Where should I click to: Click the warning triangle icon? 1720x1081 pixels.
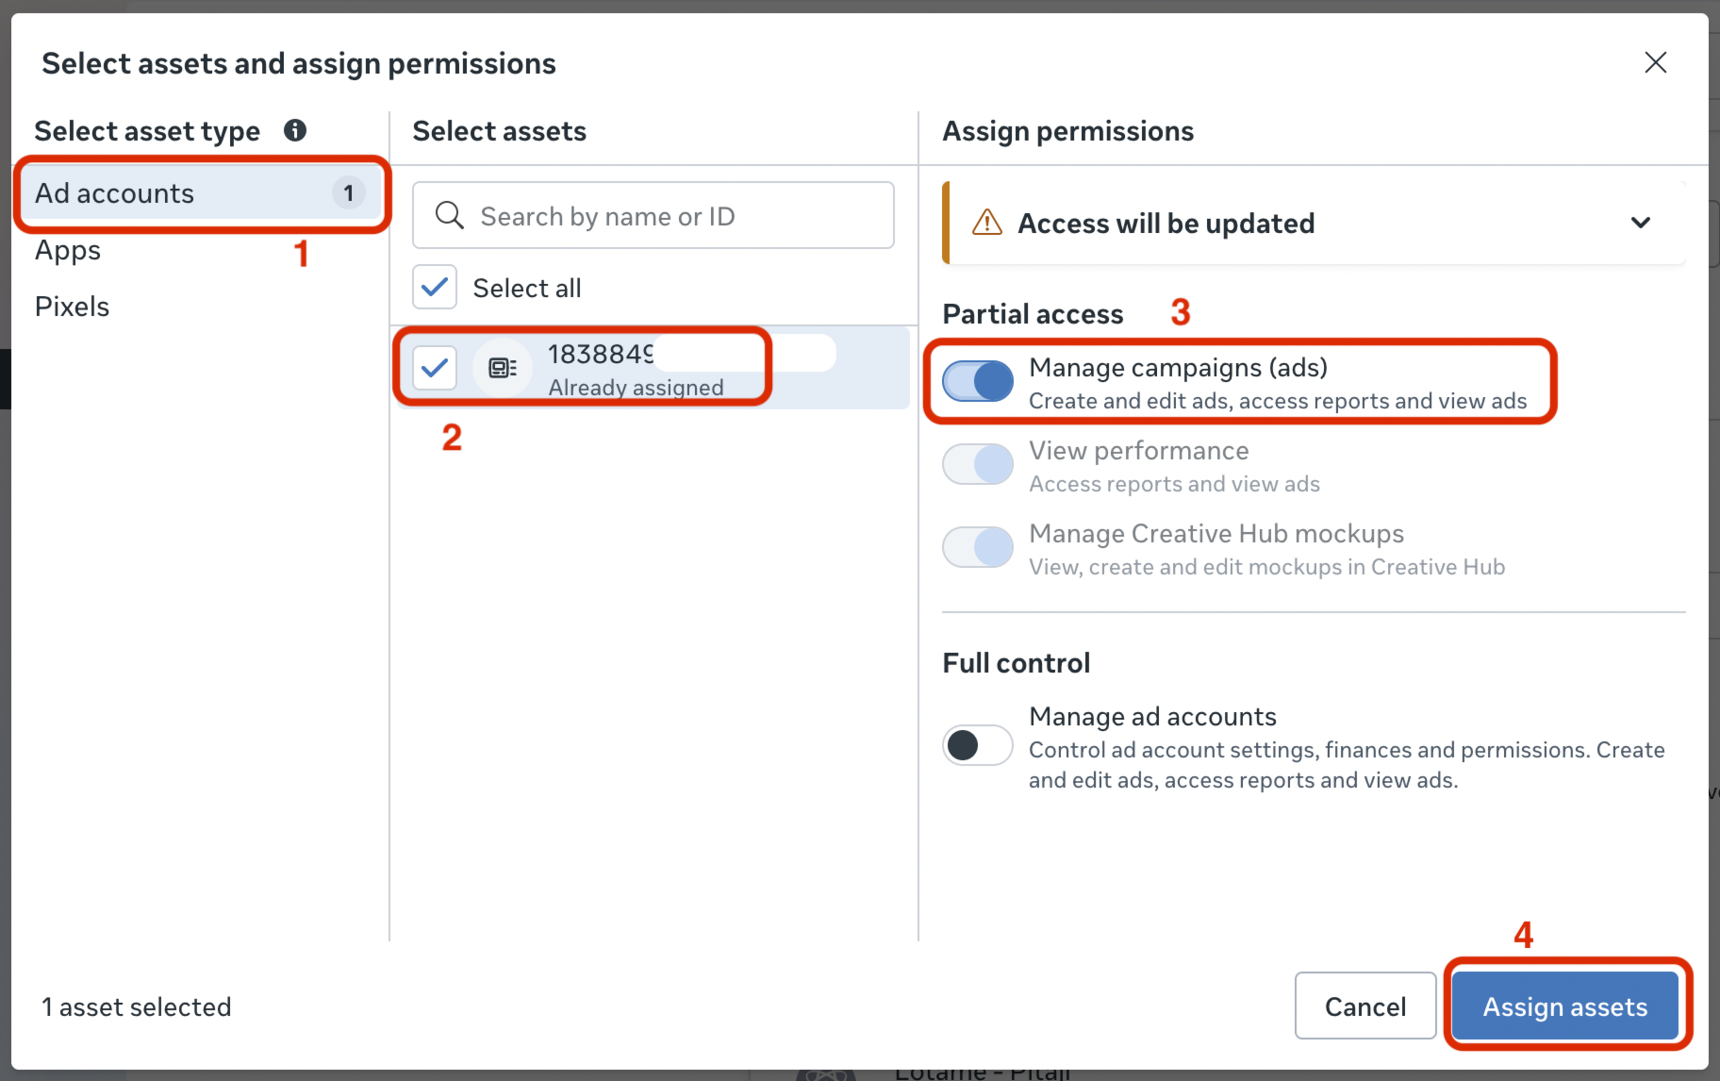[x=987, y=223]
